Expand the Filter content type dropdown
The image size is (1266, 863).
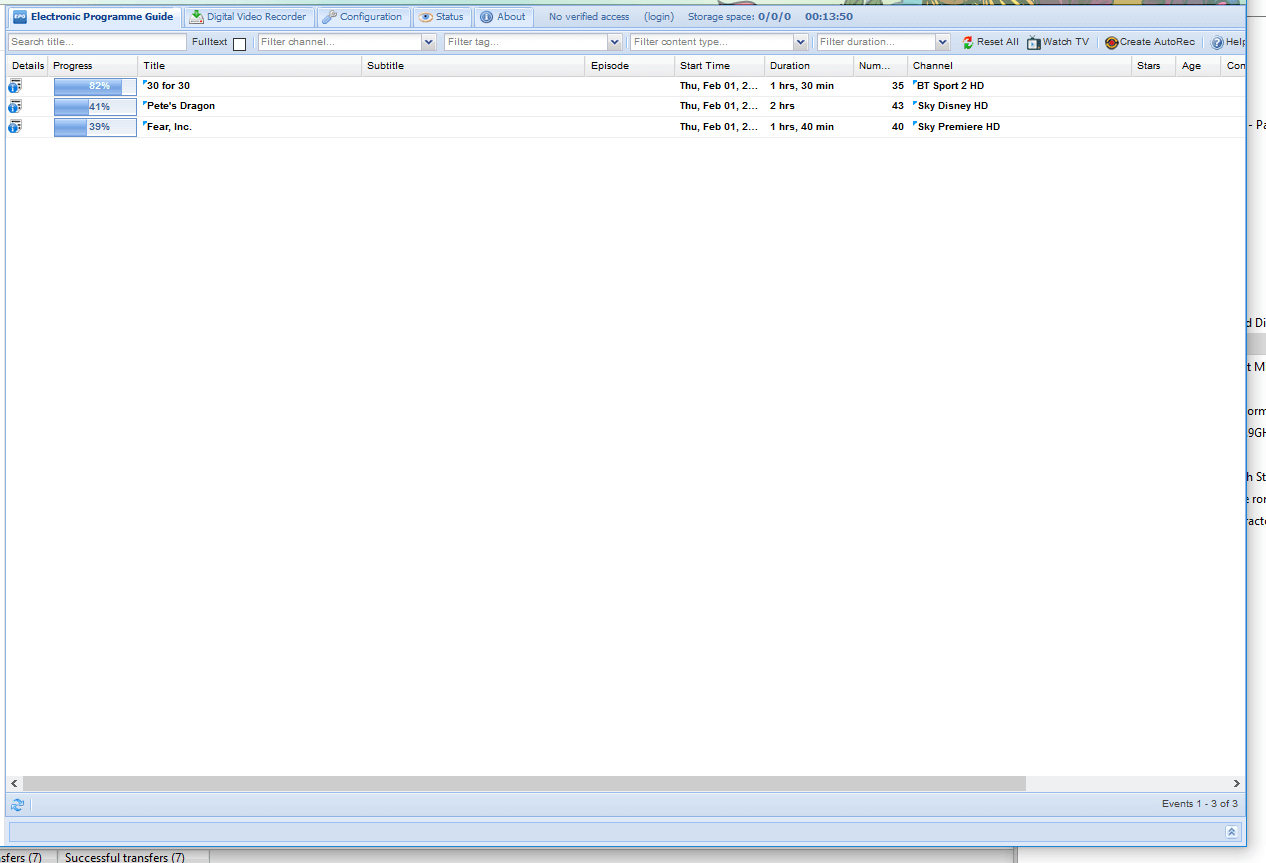coord(800,42)
